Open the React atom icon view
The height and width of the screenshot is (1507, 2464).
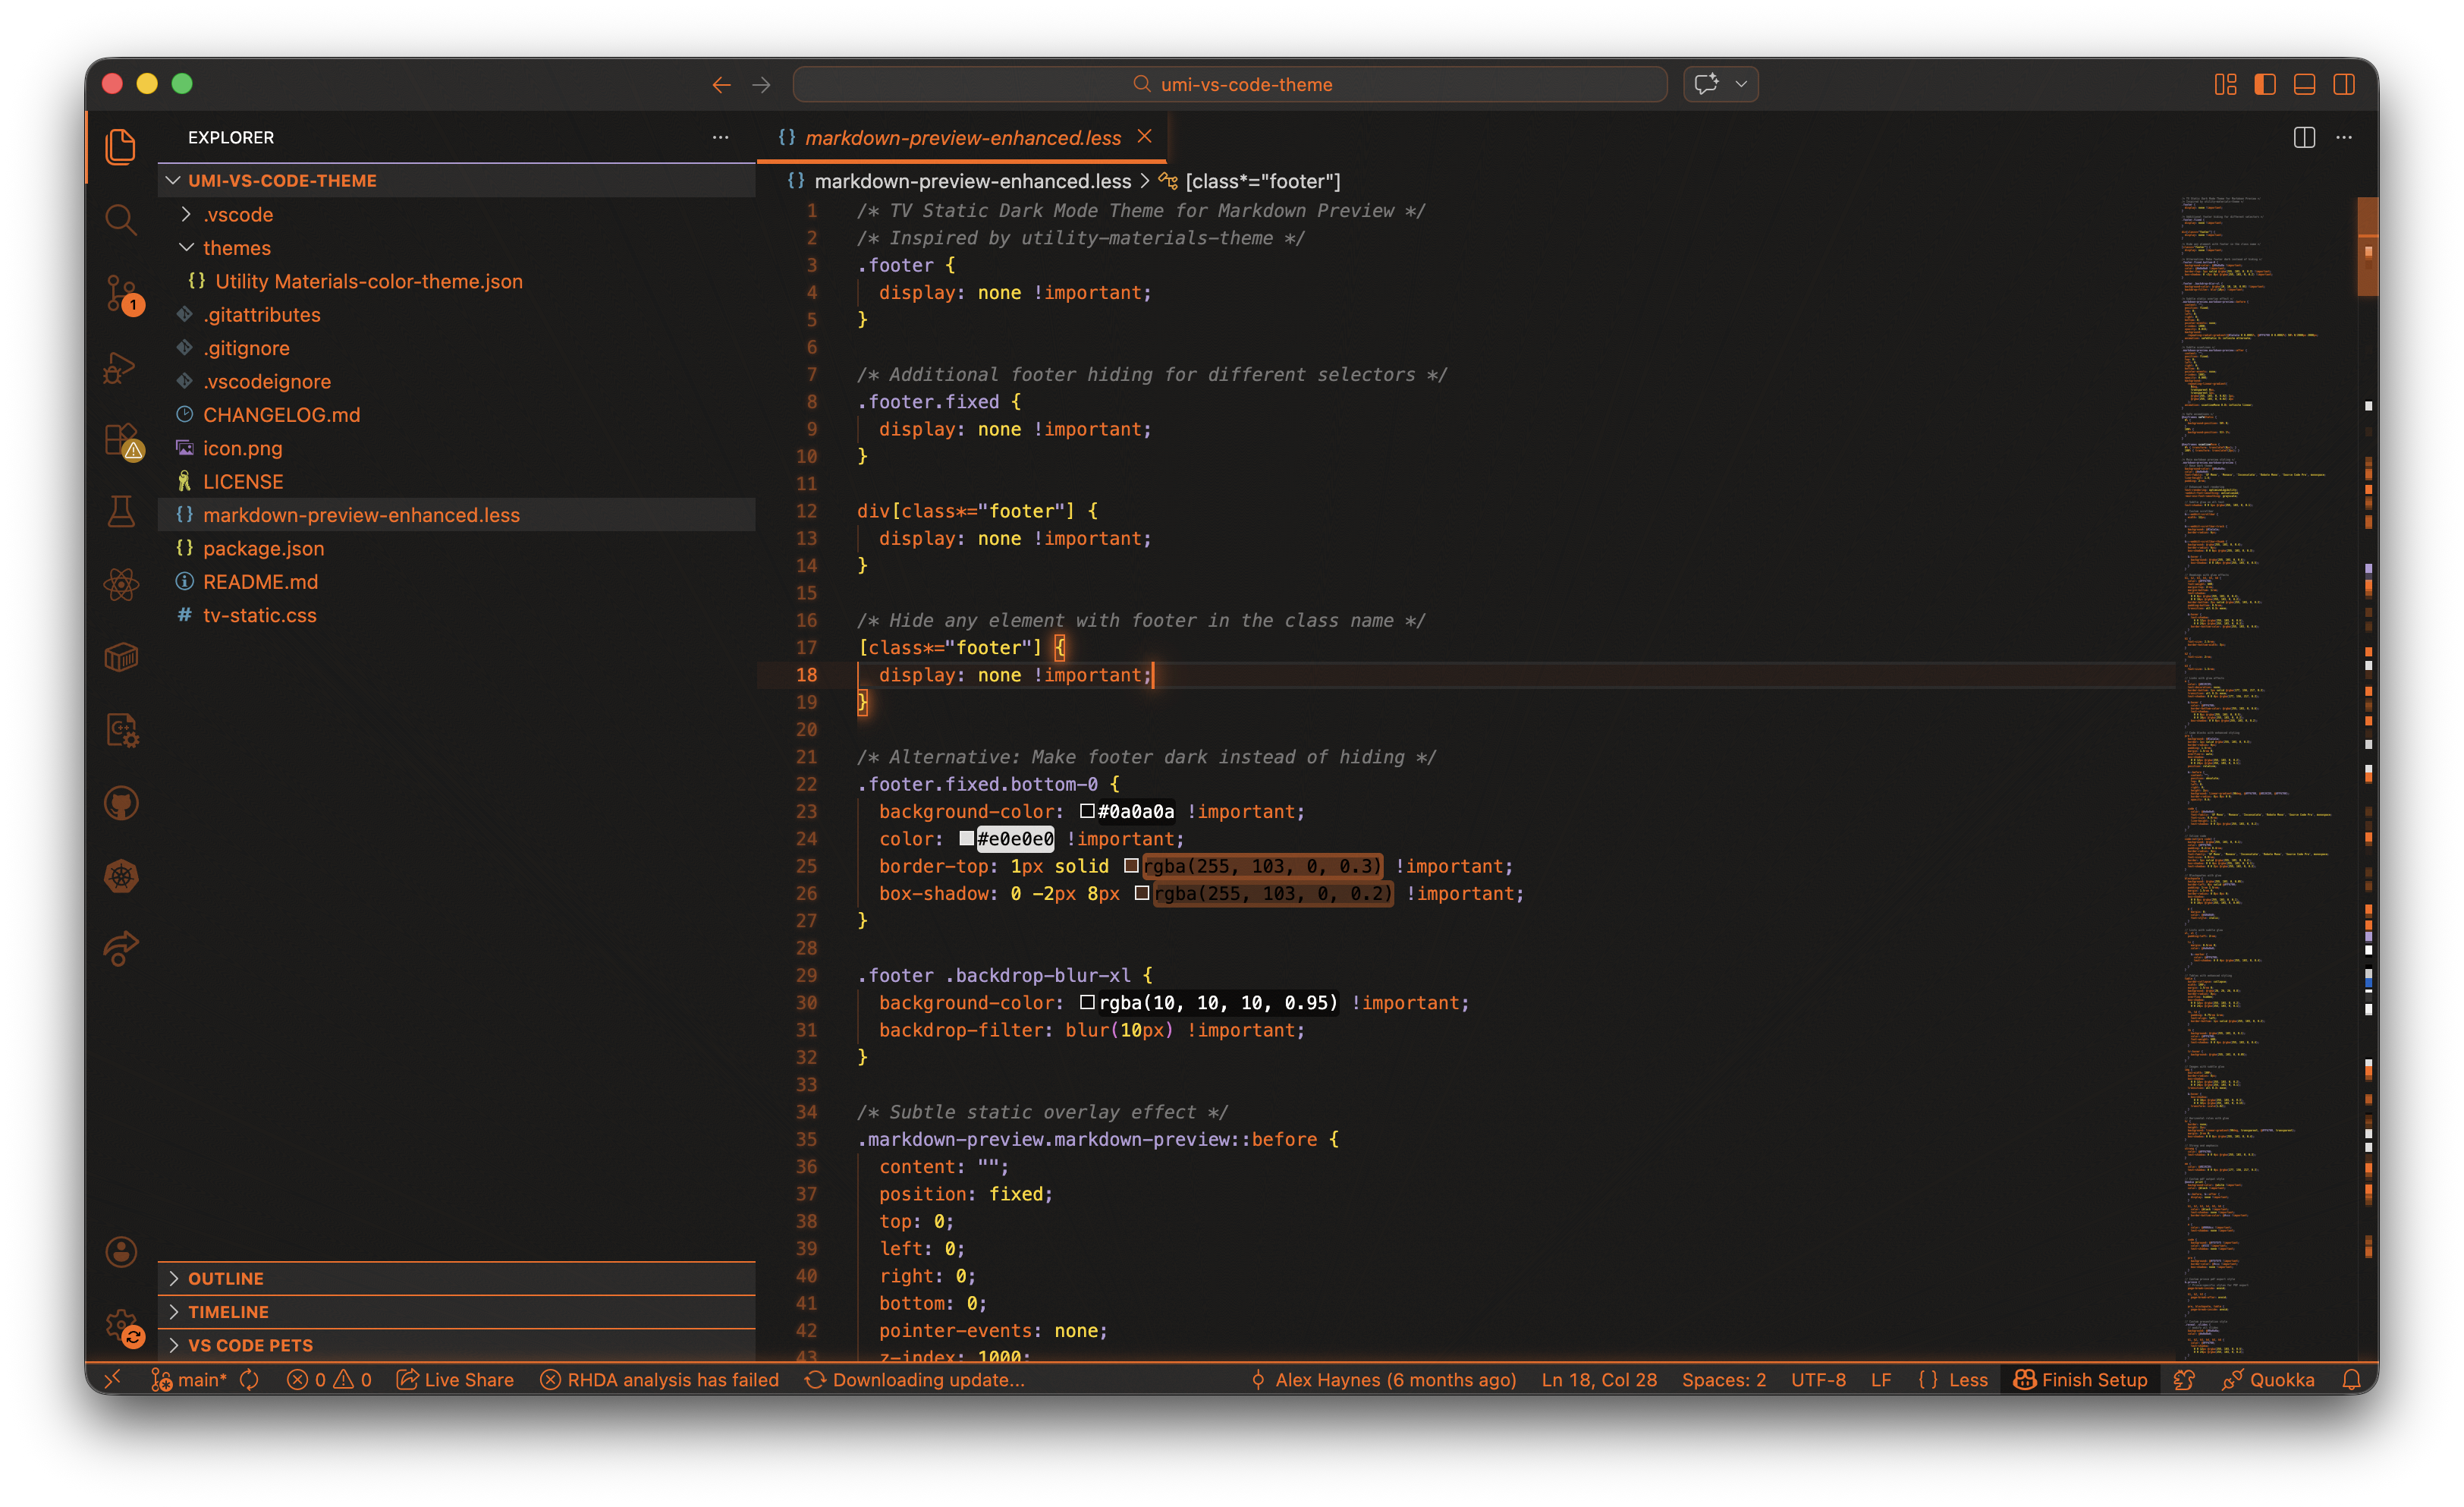[x=121, y=585]
